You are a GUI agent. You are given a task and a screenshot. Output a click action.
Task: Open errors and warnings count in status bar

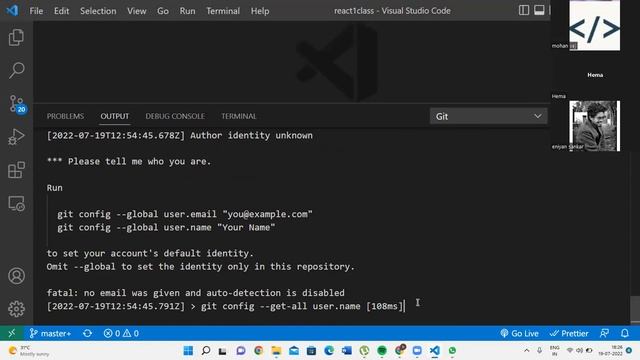pyautogui.click(x=121, y=333)
